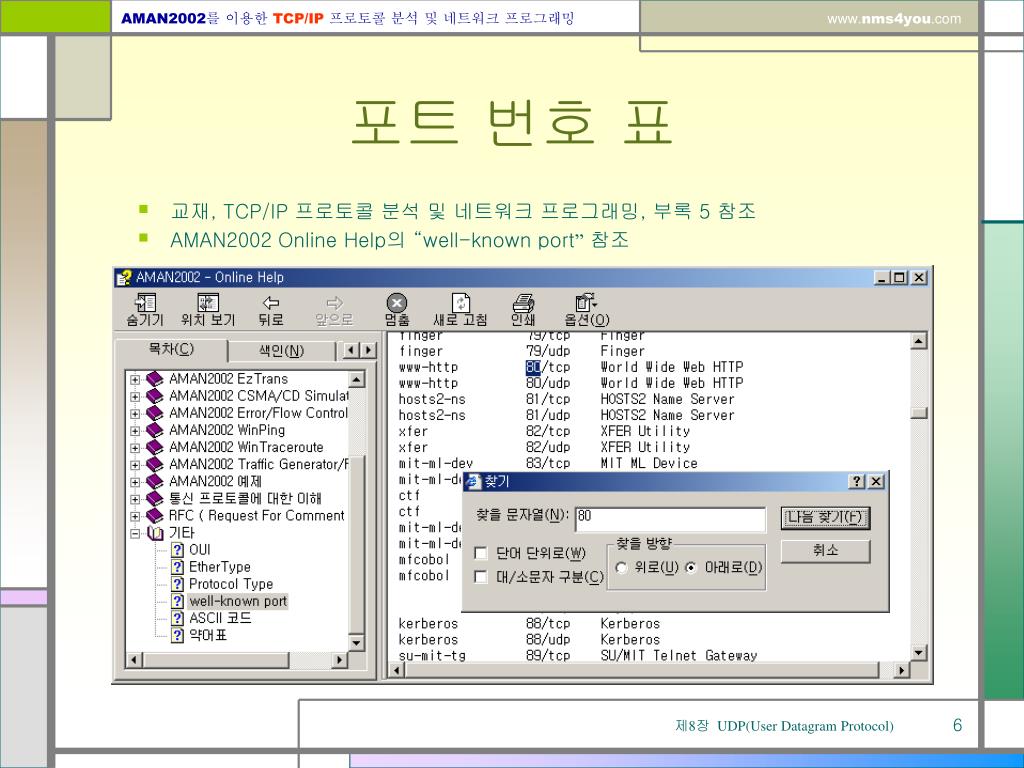Click the AMAN2002 WinPing book icon
The height and width of the screenshot is (768, 1024).
155,430
